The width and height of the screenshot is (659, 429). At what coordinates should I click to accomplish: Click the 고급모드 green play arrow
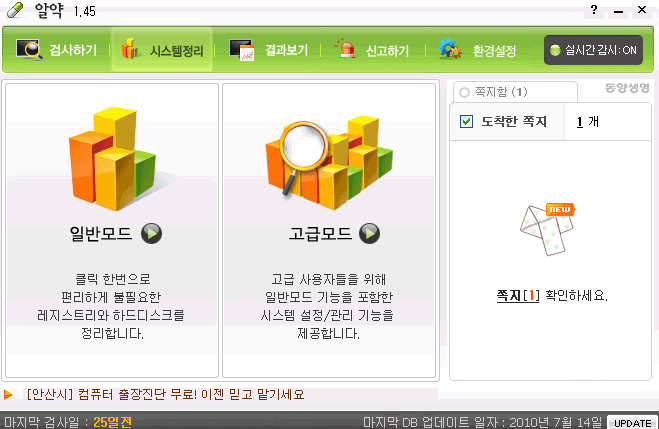pos(369,233)
